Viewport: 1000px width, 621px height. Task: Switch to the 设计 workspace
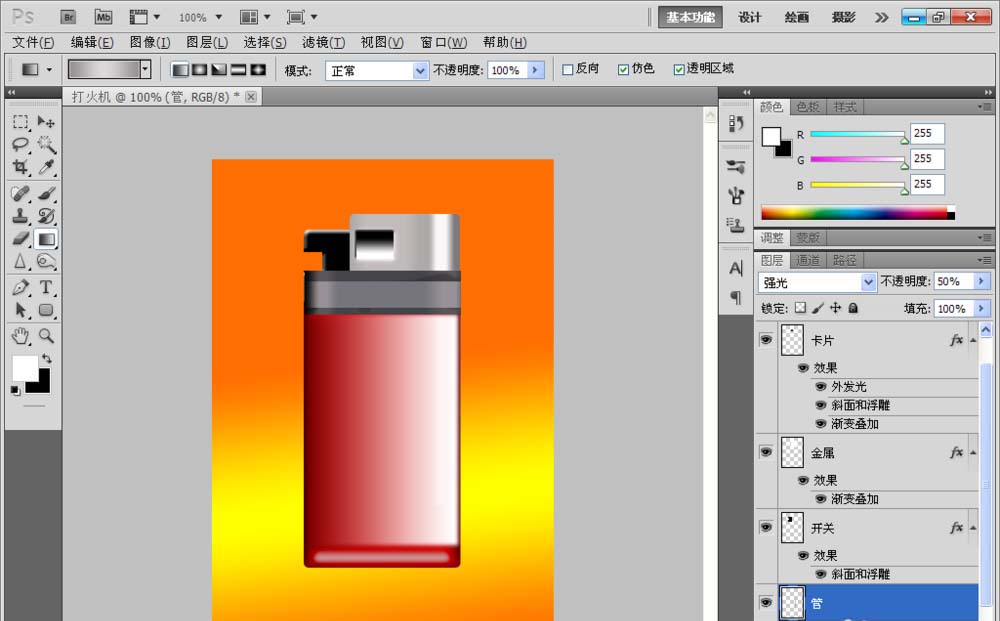point(751,17)
